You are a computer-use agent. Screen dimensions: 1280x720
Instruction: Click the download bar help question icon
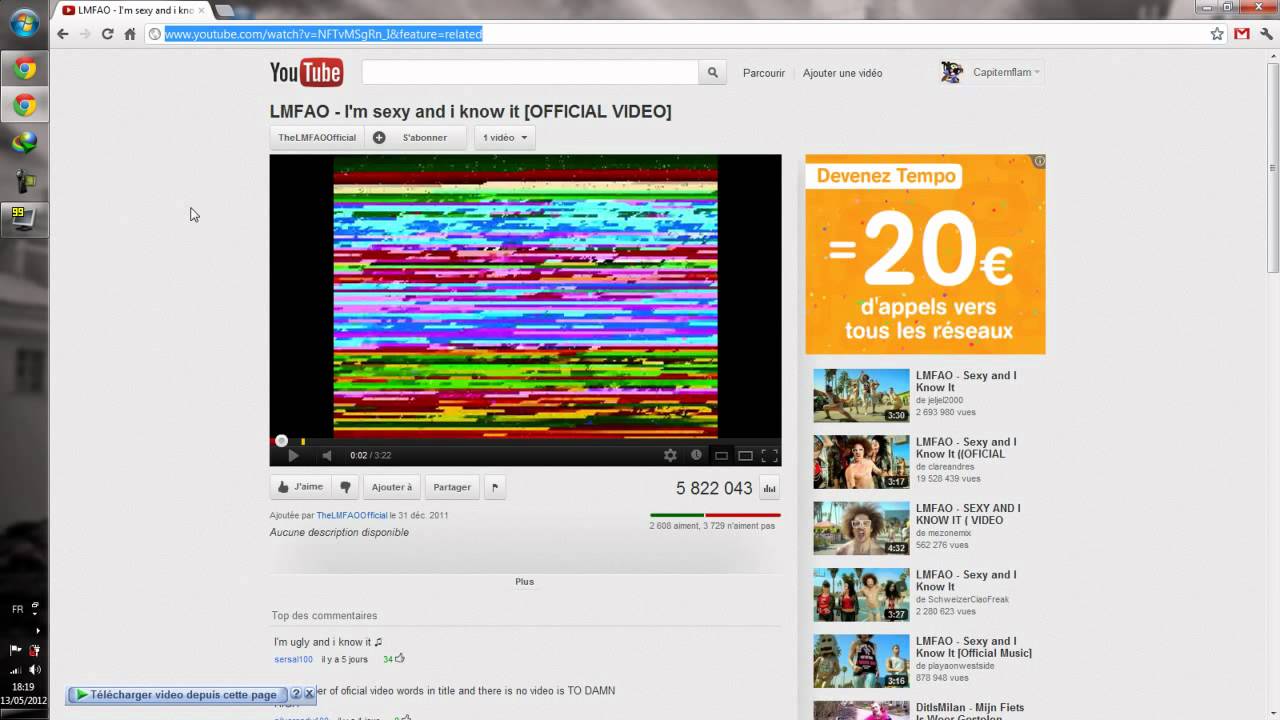[296, 694]
